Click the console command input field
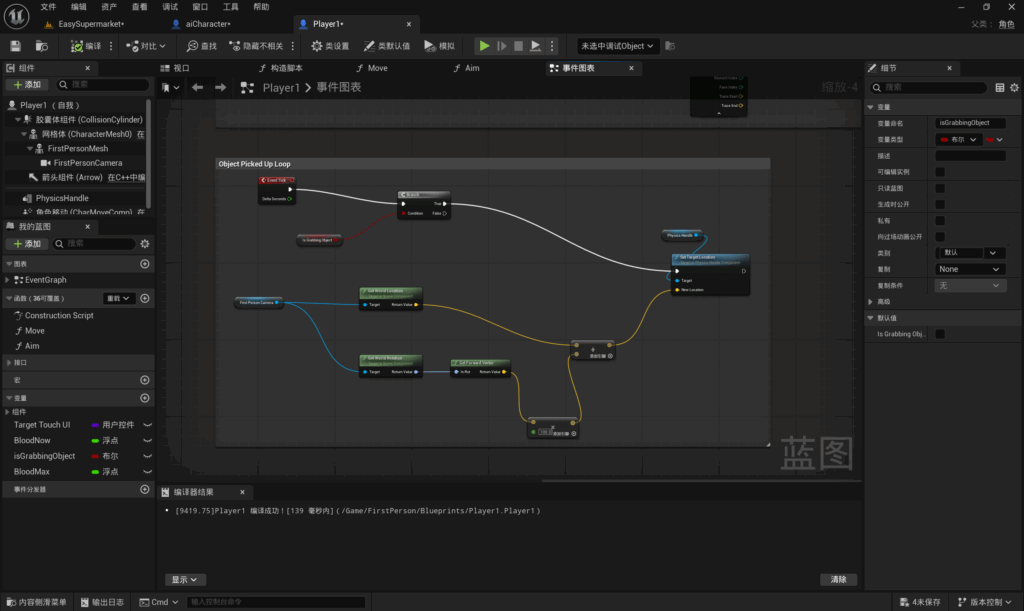 [x=276, y=602]
